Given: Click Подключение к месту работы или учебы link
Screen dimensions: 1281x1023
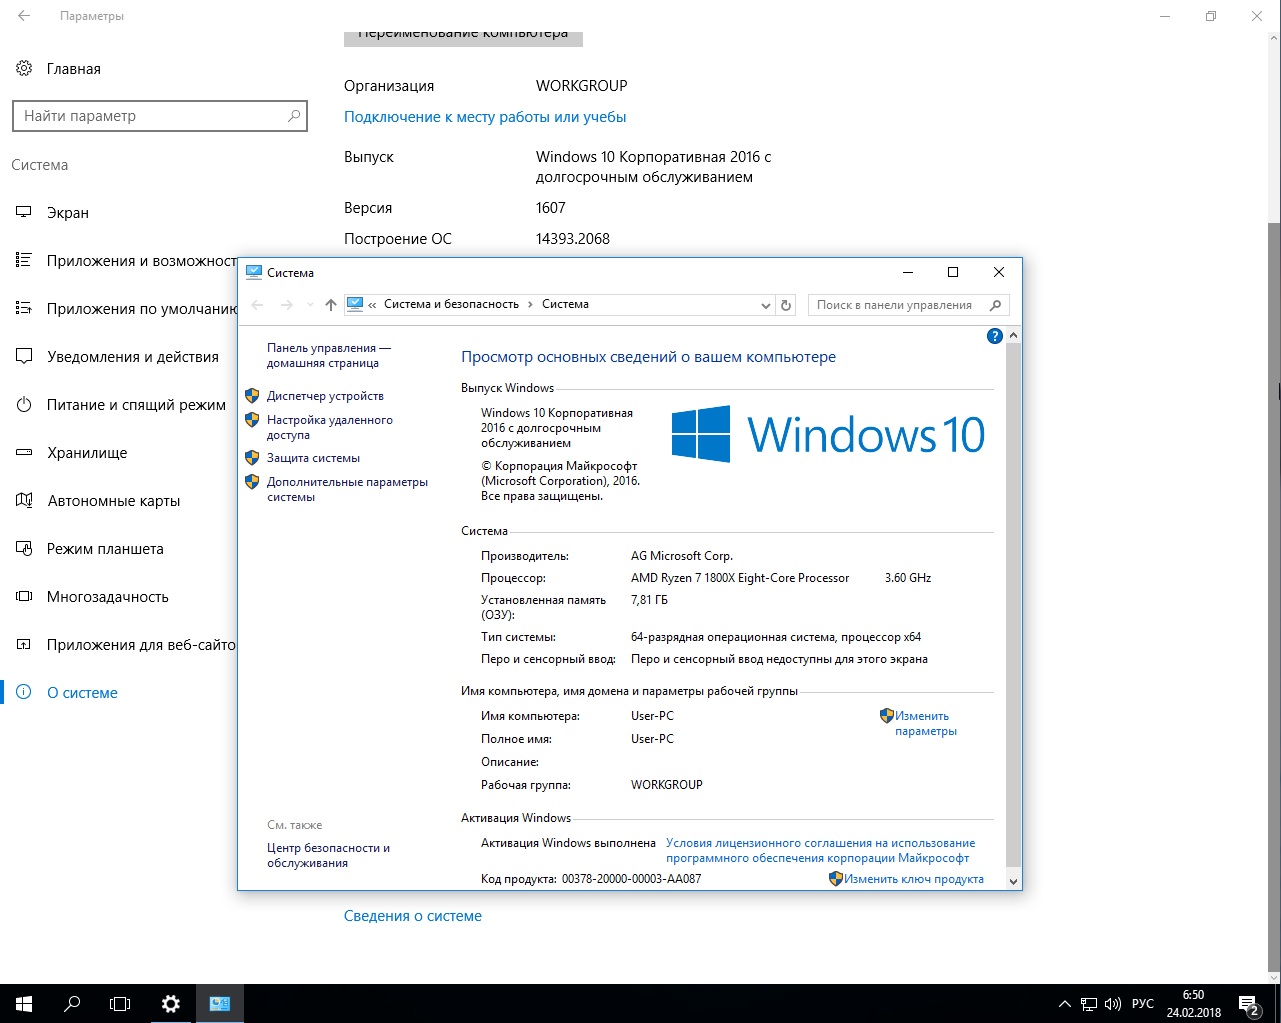Looking at the screenshot, I should coord(485,117).
